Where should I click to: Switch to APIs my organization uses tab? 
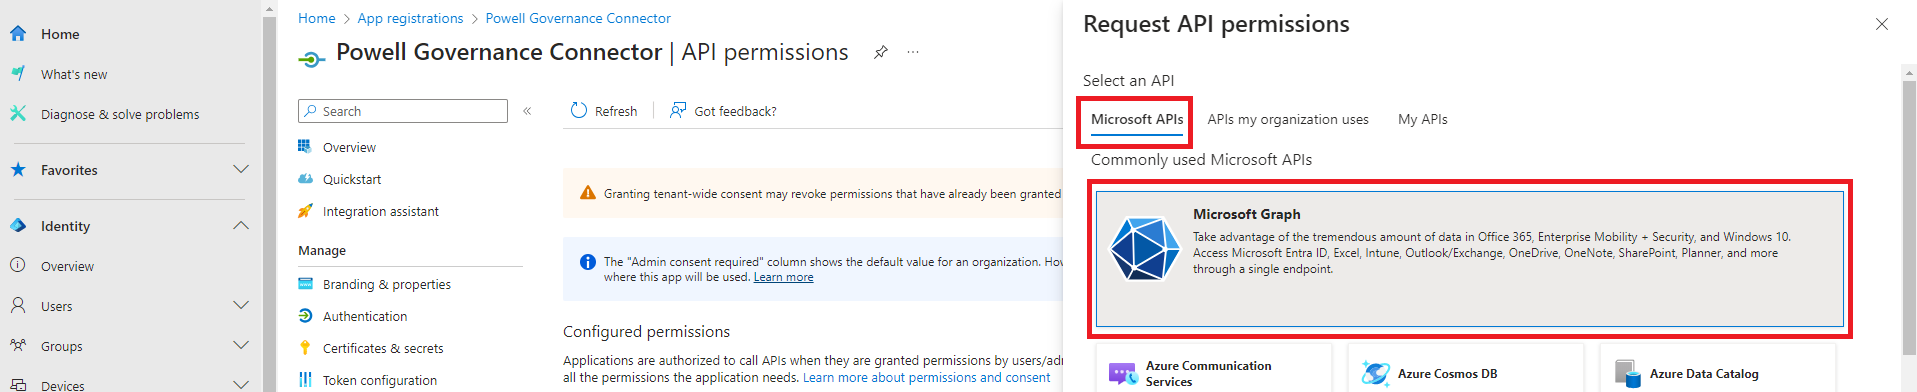pyautogui.click(x=1288, y=119)
